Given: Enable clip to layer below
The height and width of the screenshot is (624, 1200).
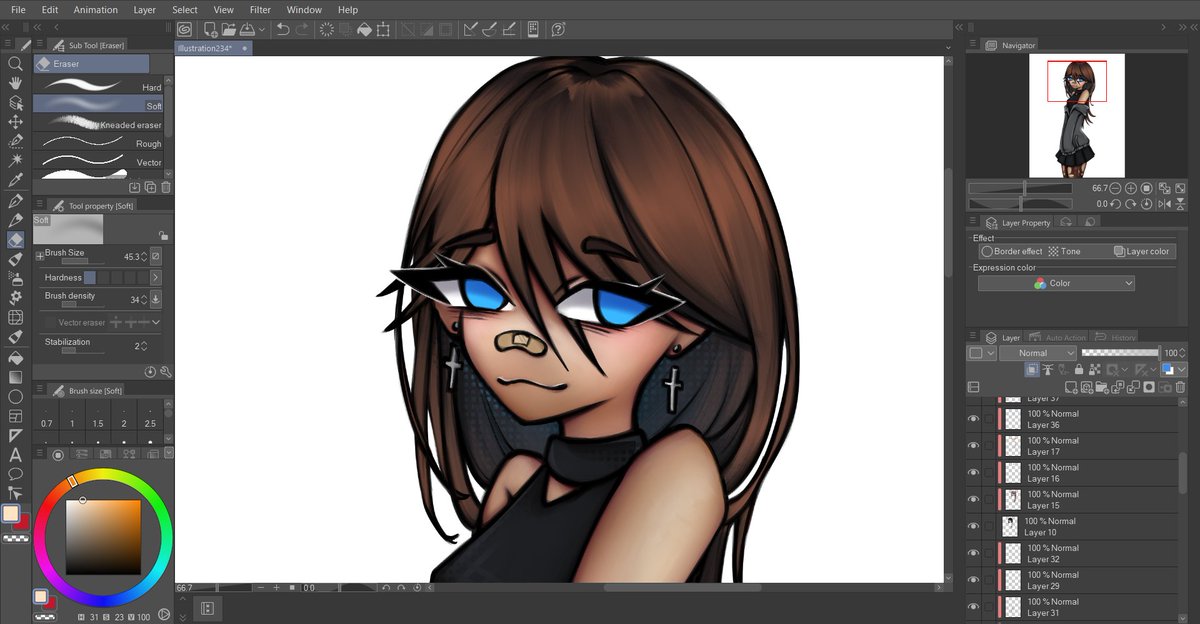Looking at the screenshot, I should (x=1032, y=370).
